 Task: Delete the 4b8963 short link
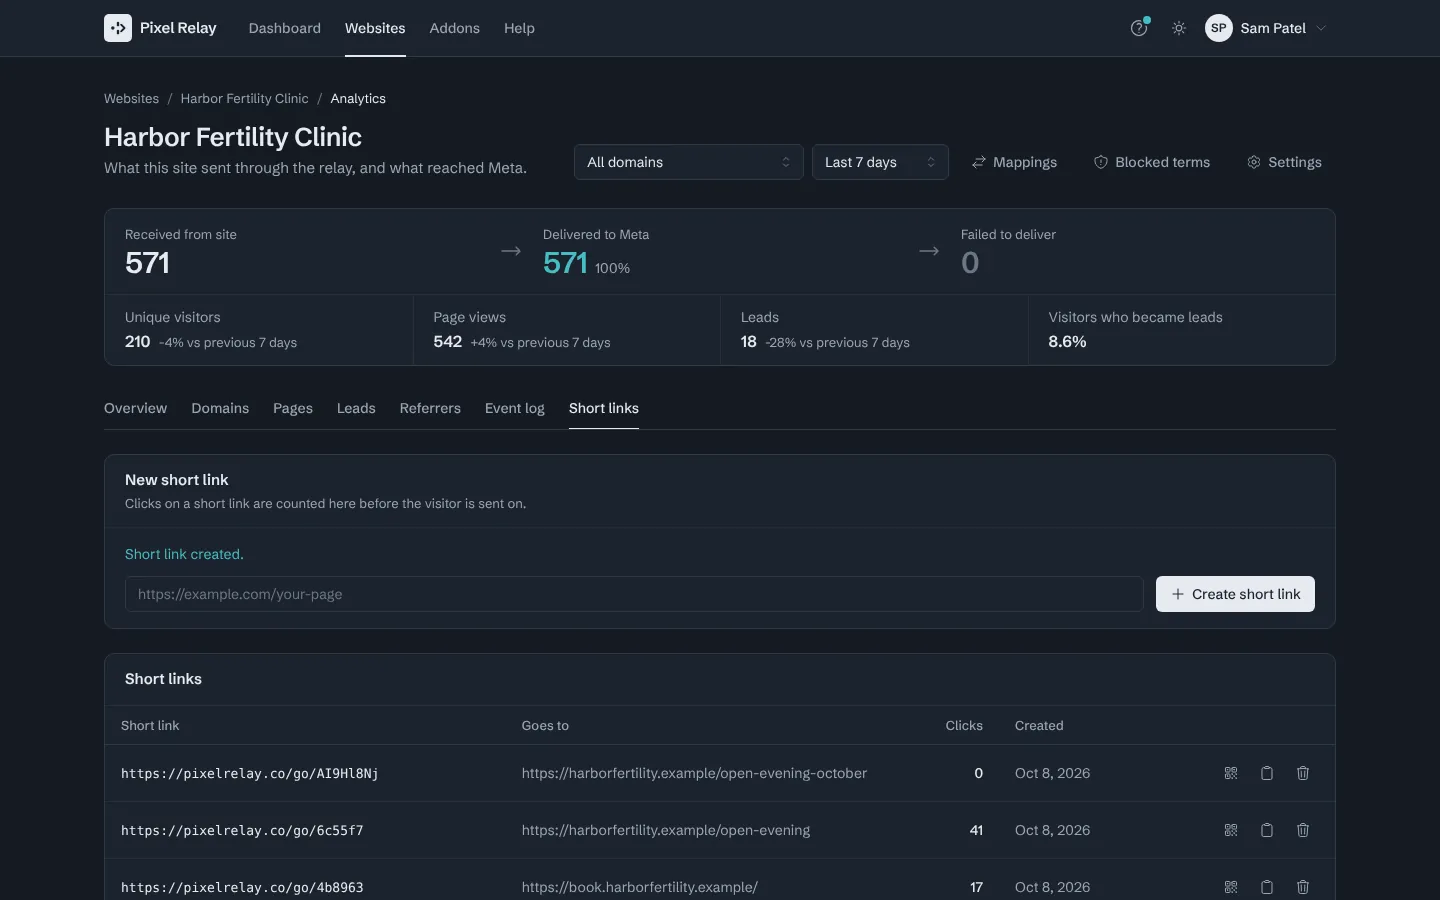[1303, 887]
